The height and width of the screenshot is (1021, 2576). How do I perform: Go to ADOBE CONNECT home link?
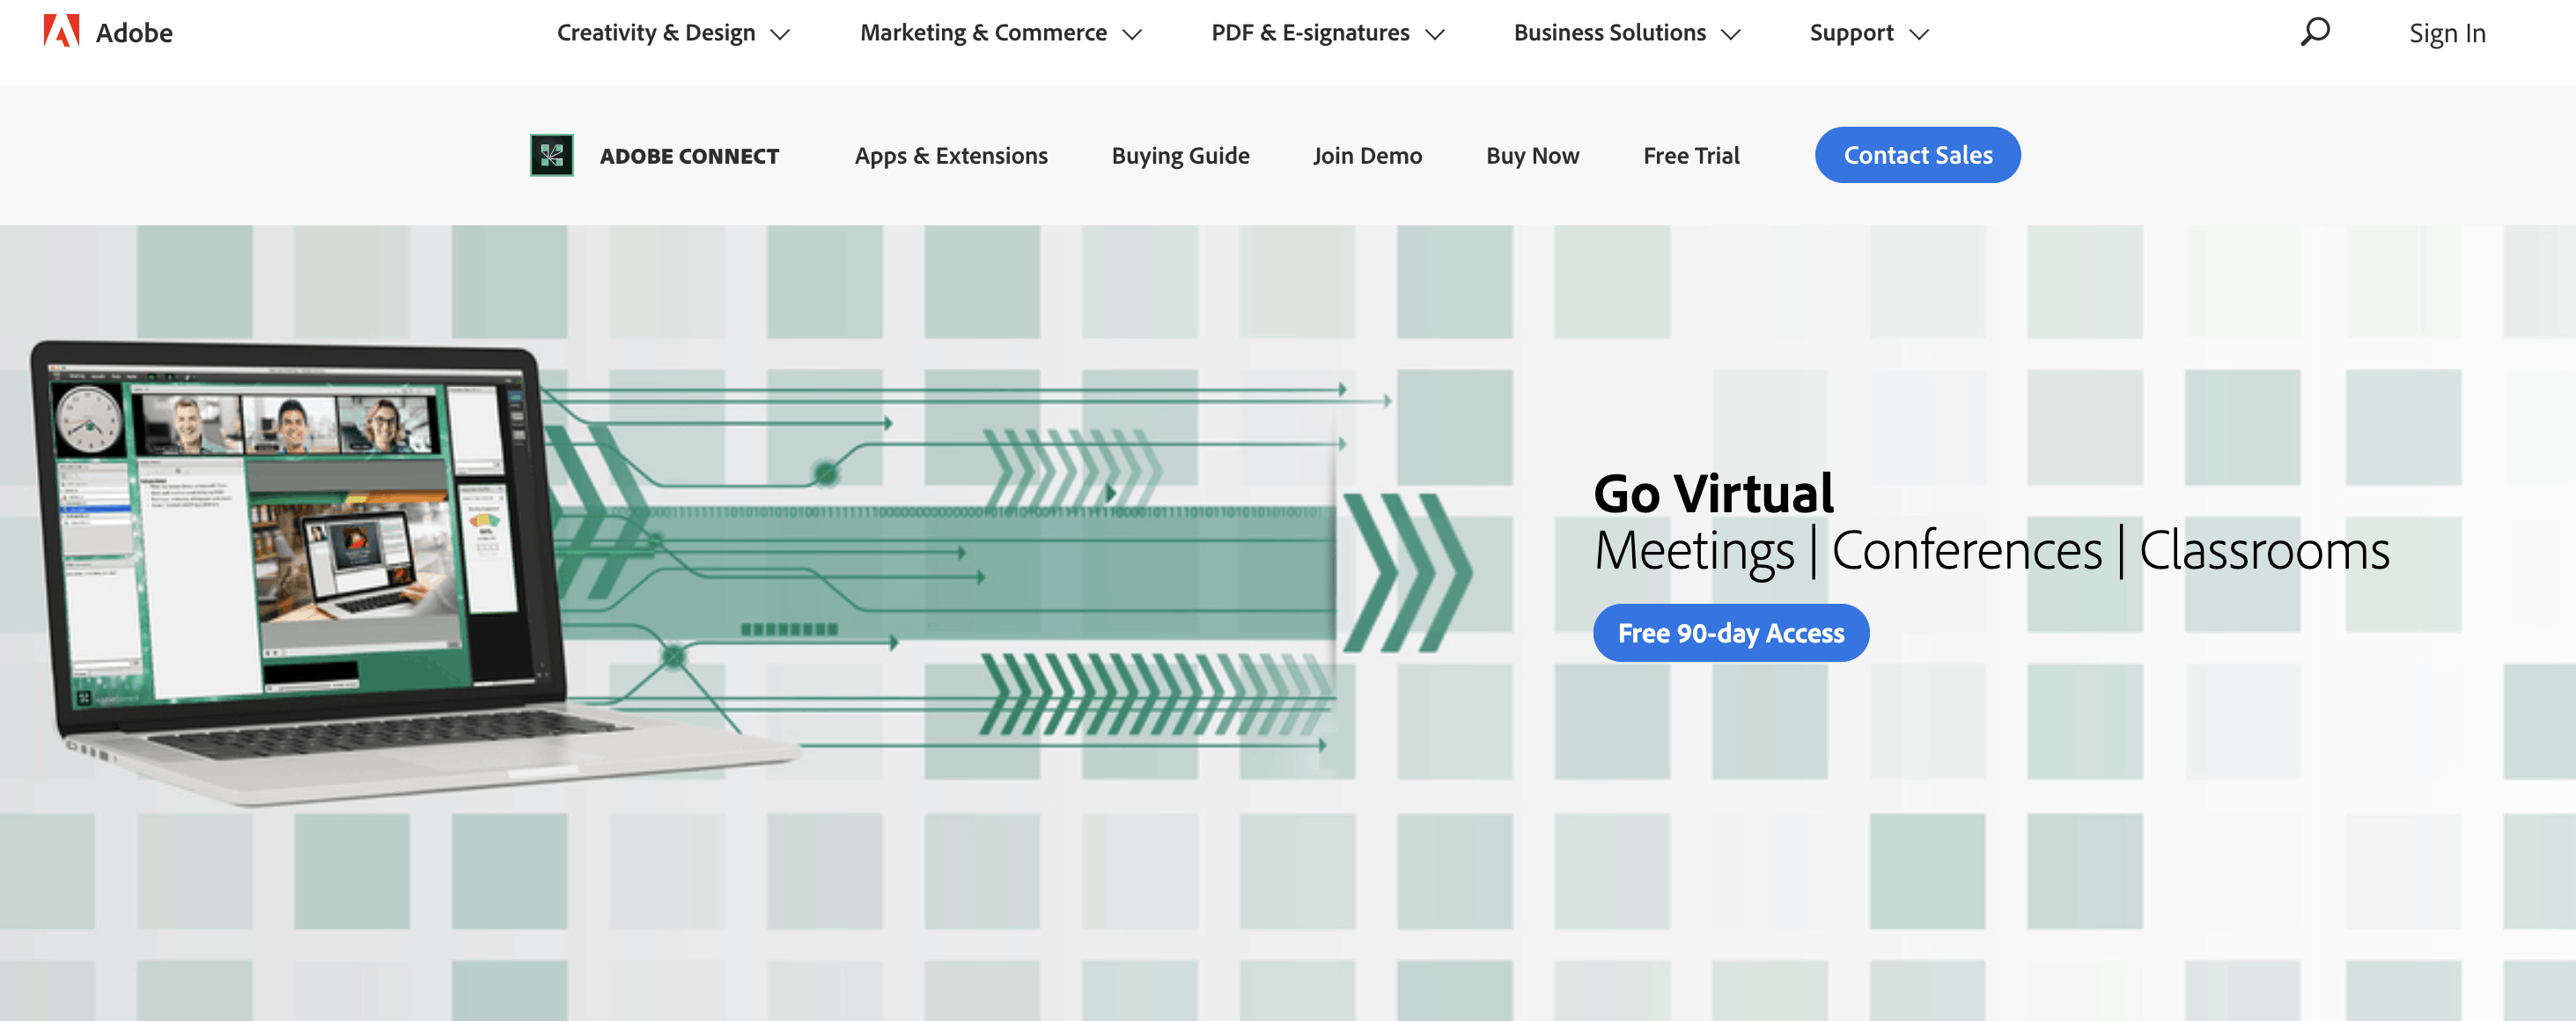tap(689, 156)
